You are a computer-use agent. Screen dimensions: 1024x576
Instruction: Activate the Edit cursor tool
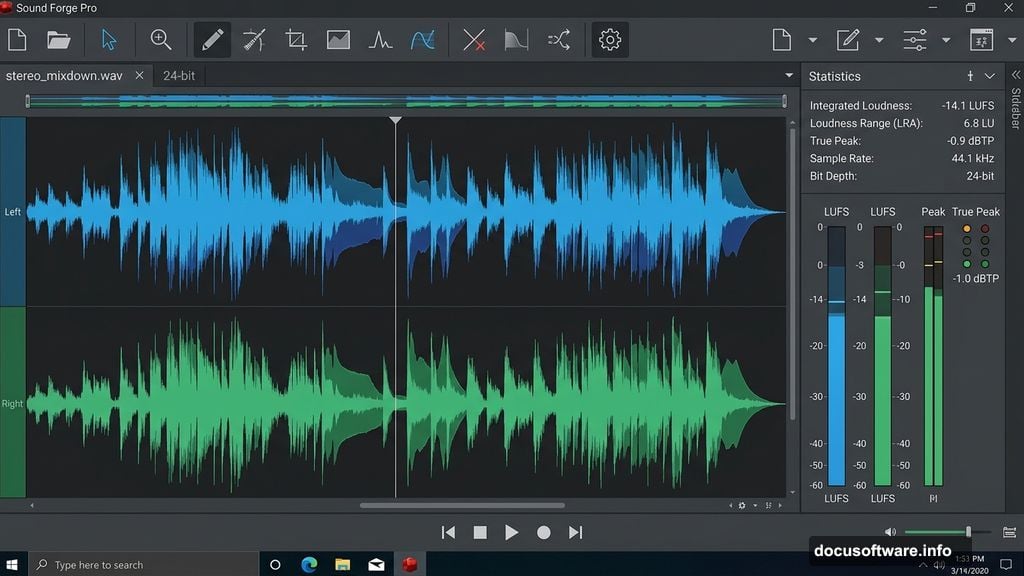(x=110, y=40)
